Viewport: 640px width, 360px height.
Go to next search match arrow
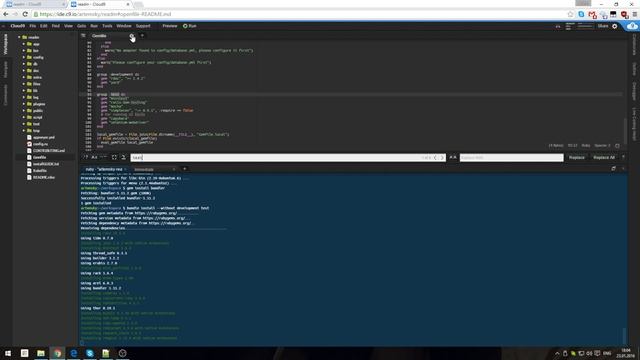pos(442,158)
